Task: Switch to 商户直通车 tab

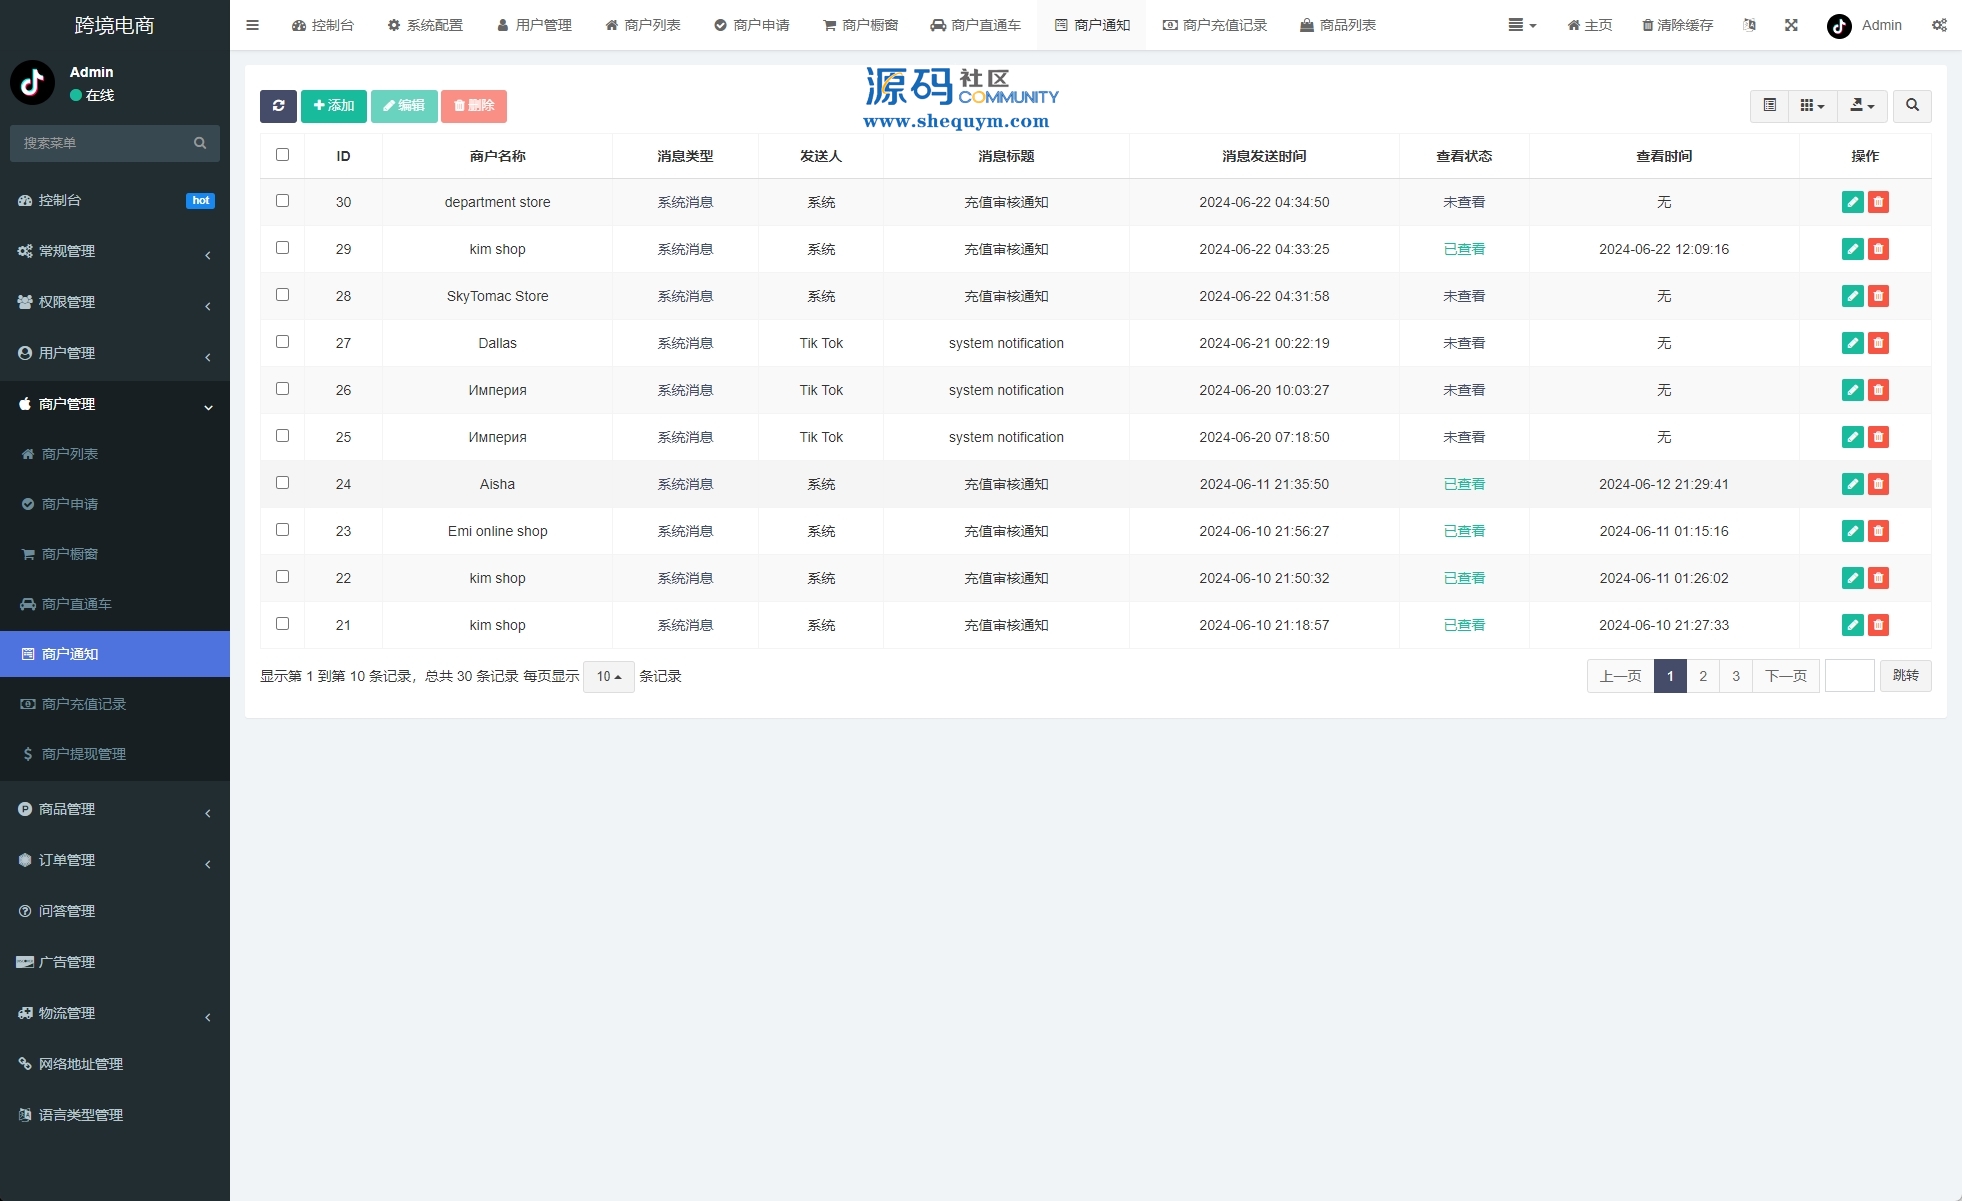Action: 975,25
